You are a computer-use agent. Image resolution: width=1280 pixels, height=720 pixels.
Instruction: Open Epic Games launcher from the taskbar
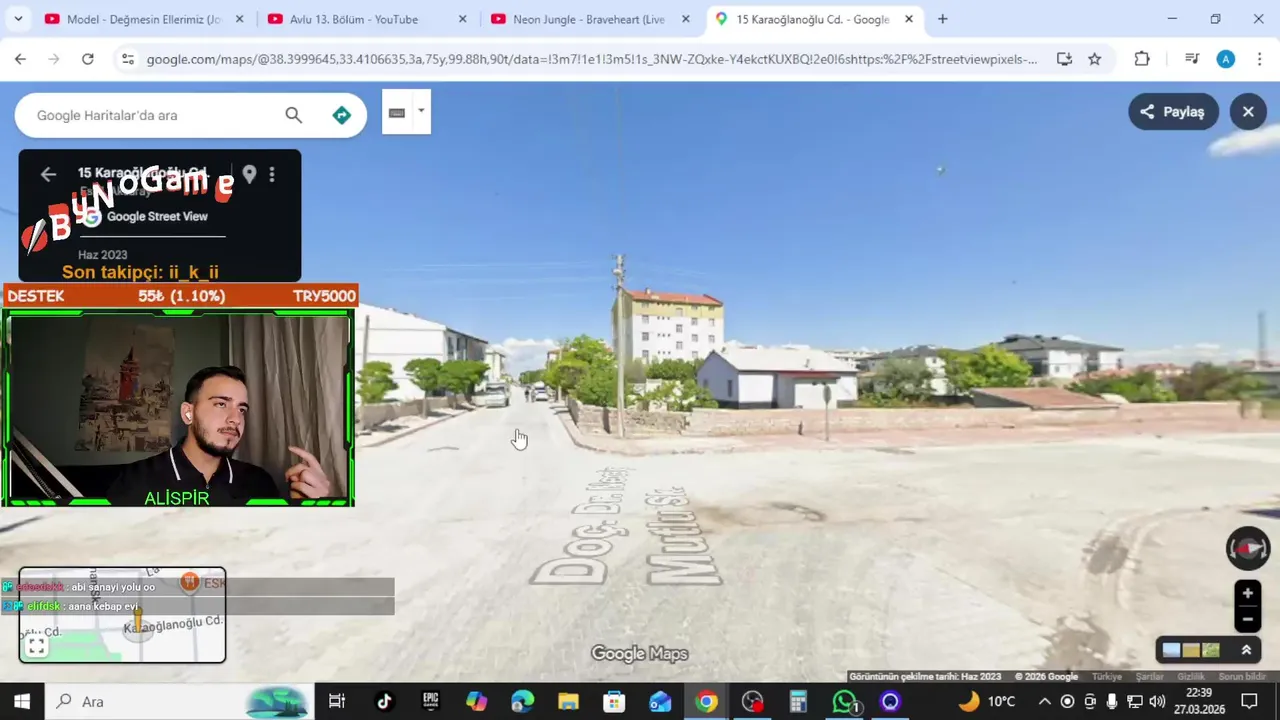click(430, 701)
